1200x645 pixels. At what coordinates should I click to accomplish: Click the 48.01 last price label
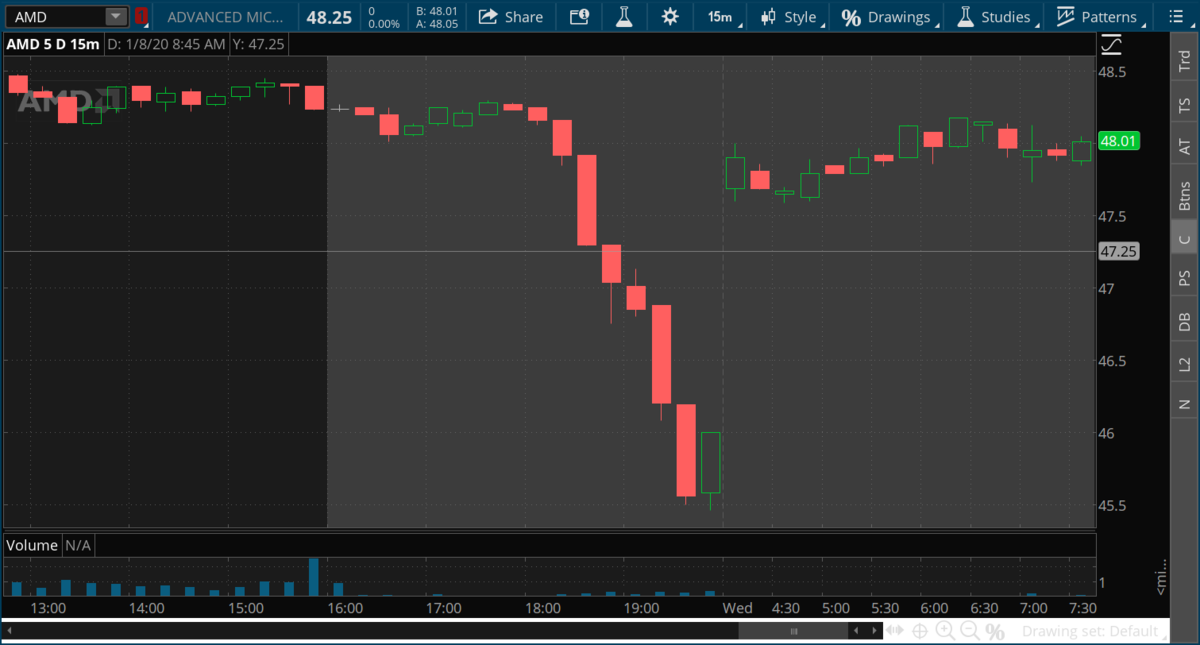click(1119, 141)
